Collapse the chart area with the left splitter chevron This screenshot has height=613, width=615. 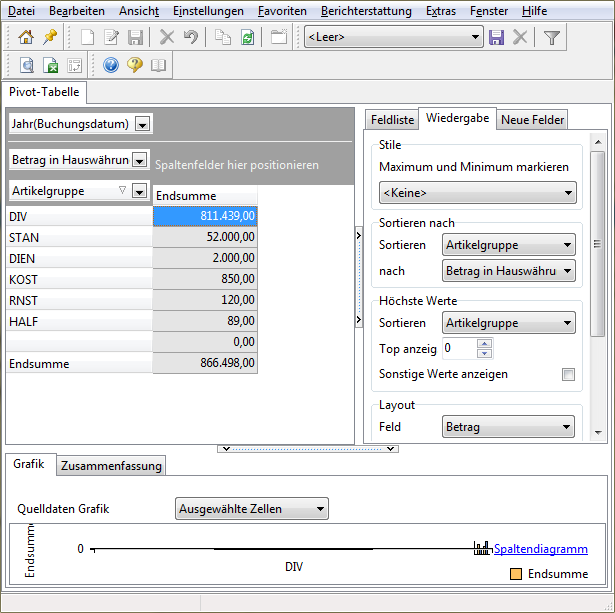point(226,449)
